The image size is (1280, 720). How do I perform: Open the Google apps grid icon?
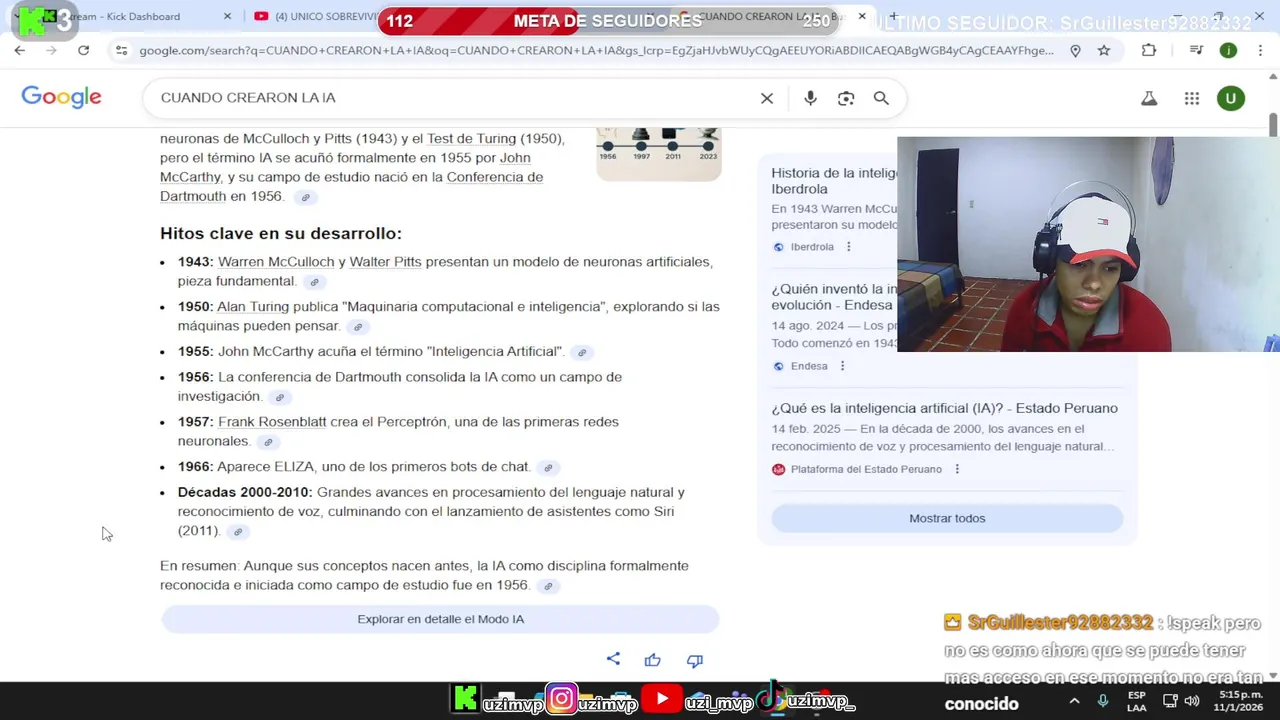click(x=1191, y=98)
